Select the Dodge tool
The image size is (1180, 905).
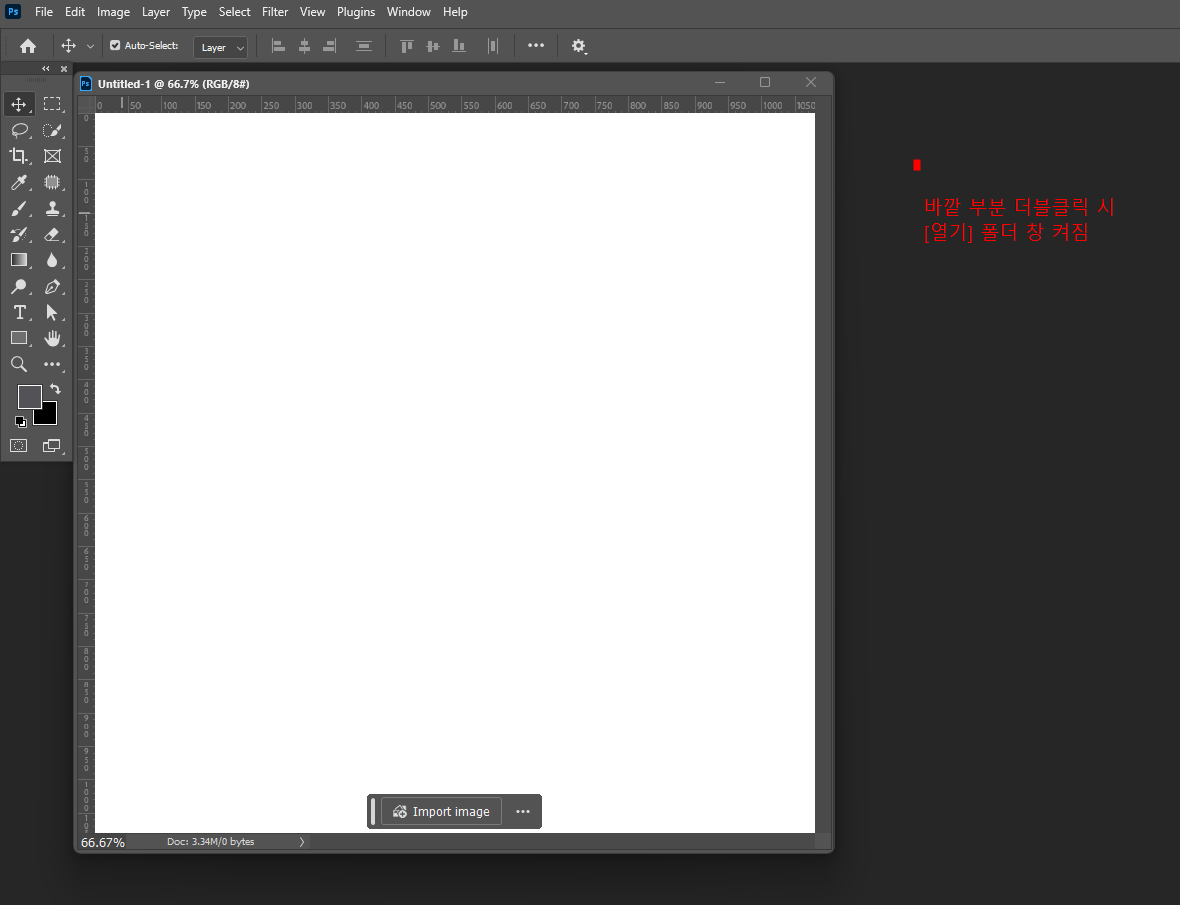[19, 287]
